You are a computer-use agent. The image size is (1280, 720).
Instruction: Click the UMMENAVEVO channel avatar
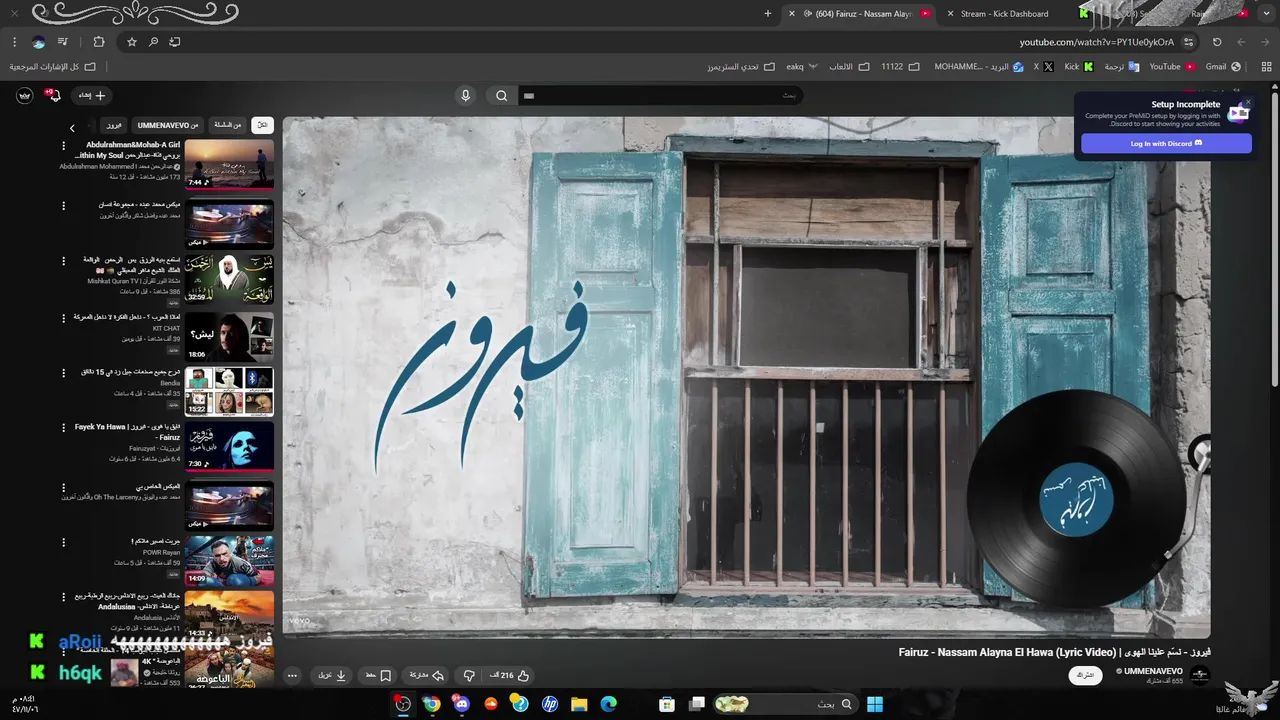tap(1200, 675)
